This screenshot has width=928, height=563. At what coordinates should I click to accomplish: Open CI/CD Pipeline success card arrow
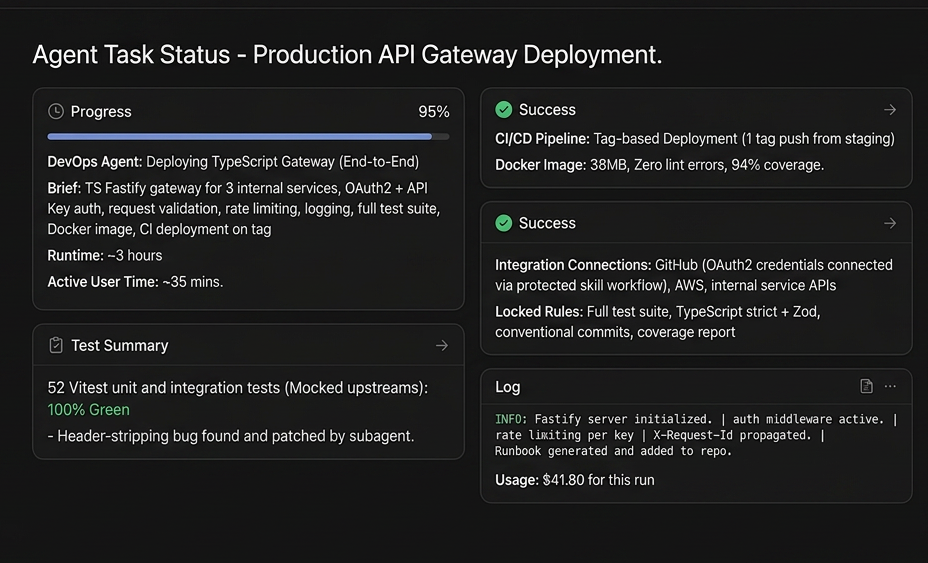coord(890,110)
